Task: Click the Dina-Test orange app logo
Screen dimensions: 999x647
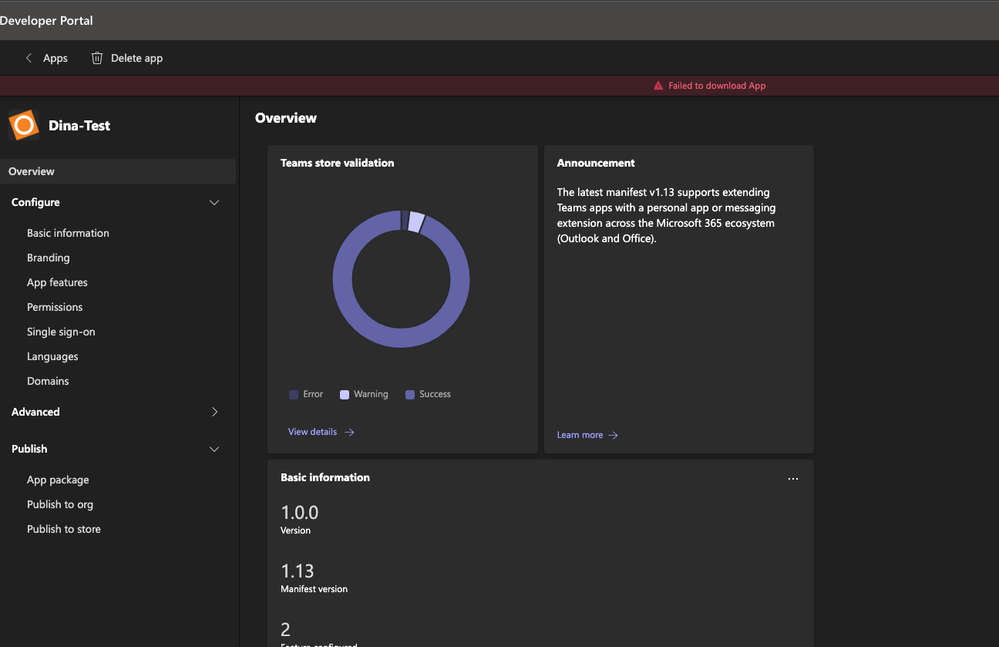Action: point(24,125)
